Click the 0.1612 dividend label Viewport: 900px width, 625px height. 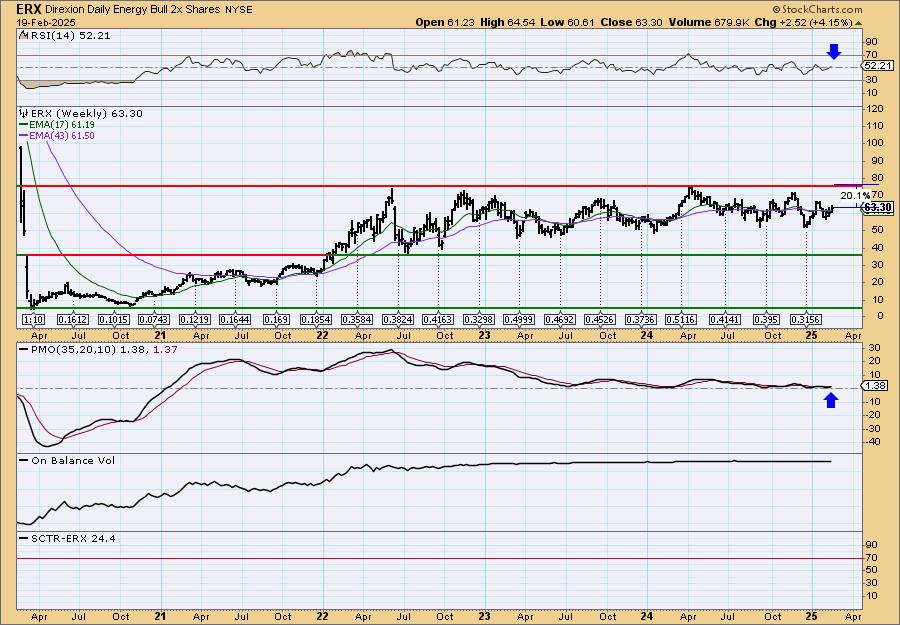[x=73, y=319]
